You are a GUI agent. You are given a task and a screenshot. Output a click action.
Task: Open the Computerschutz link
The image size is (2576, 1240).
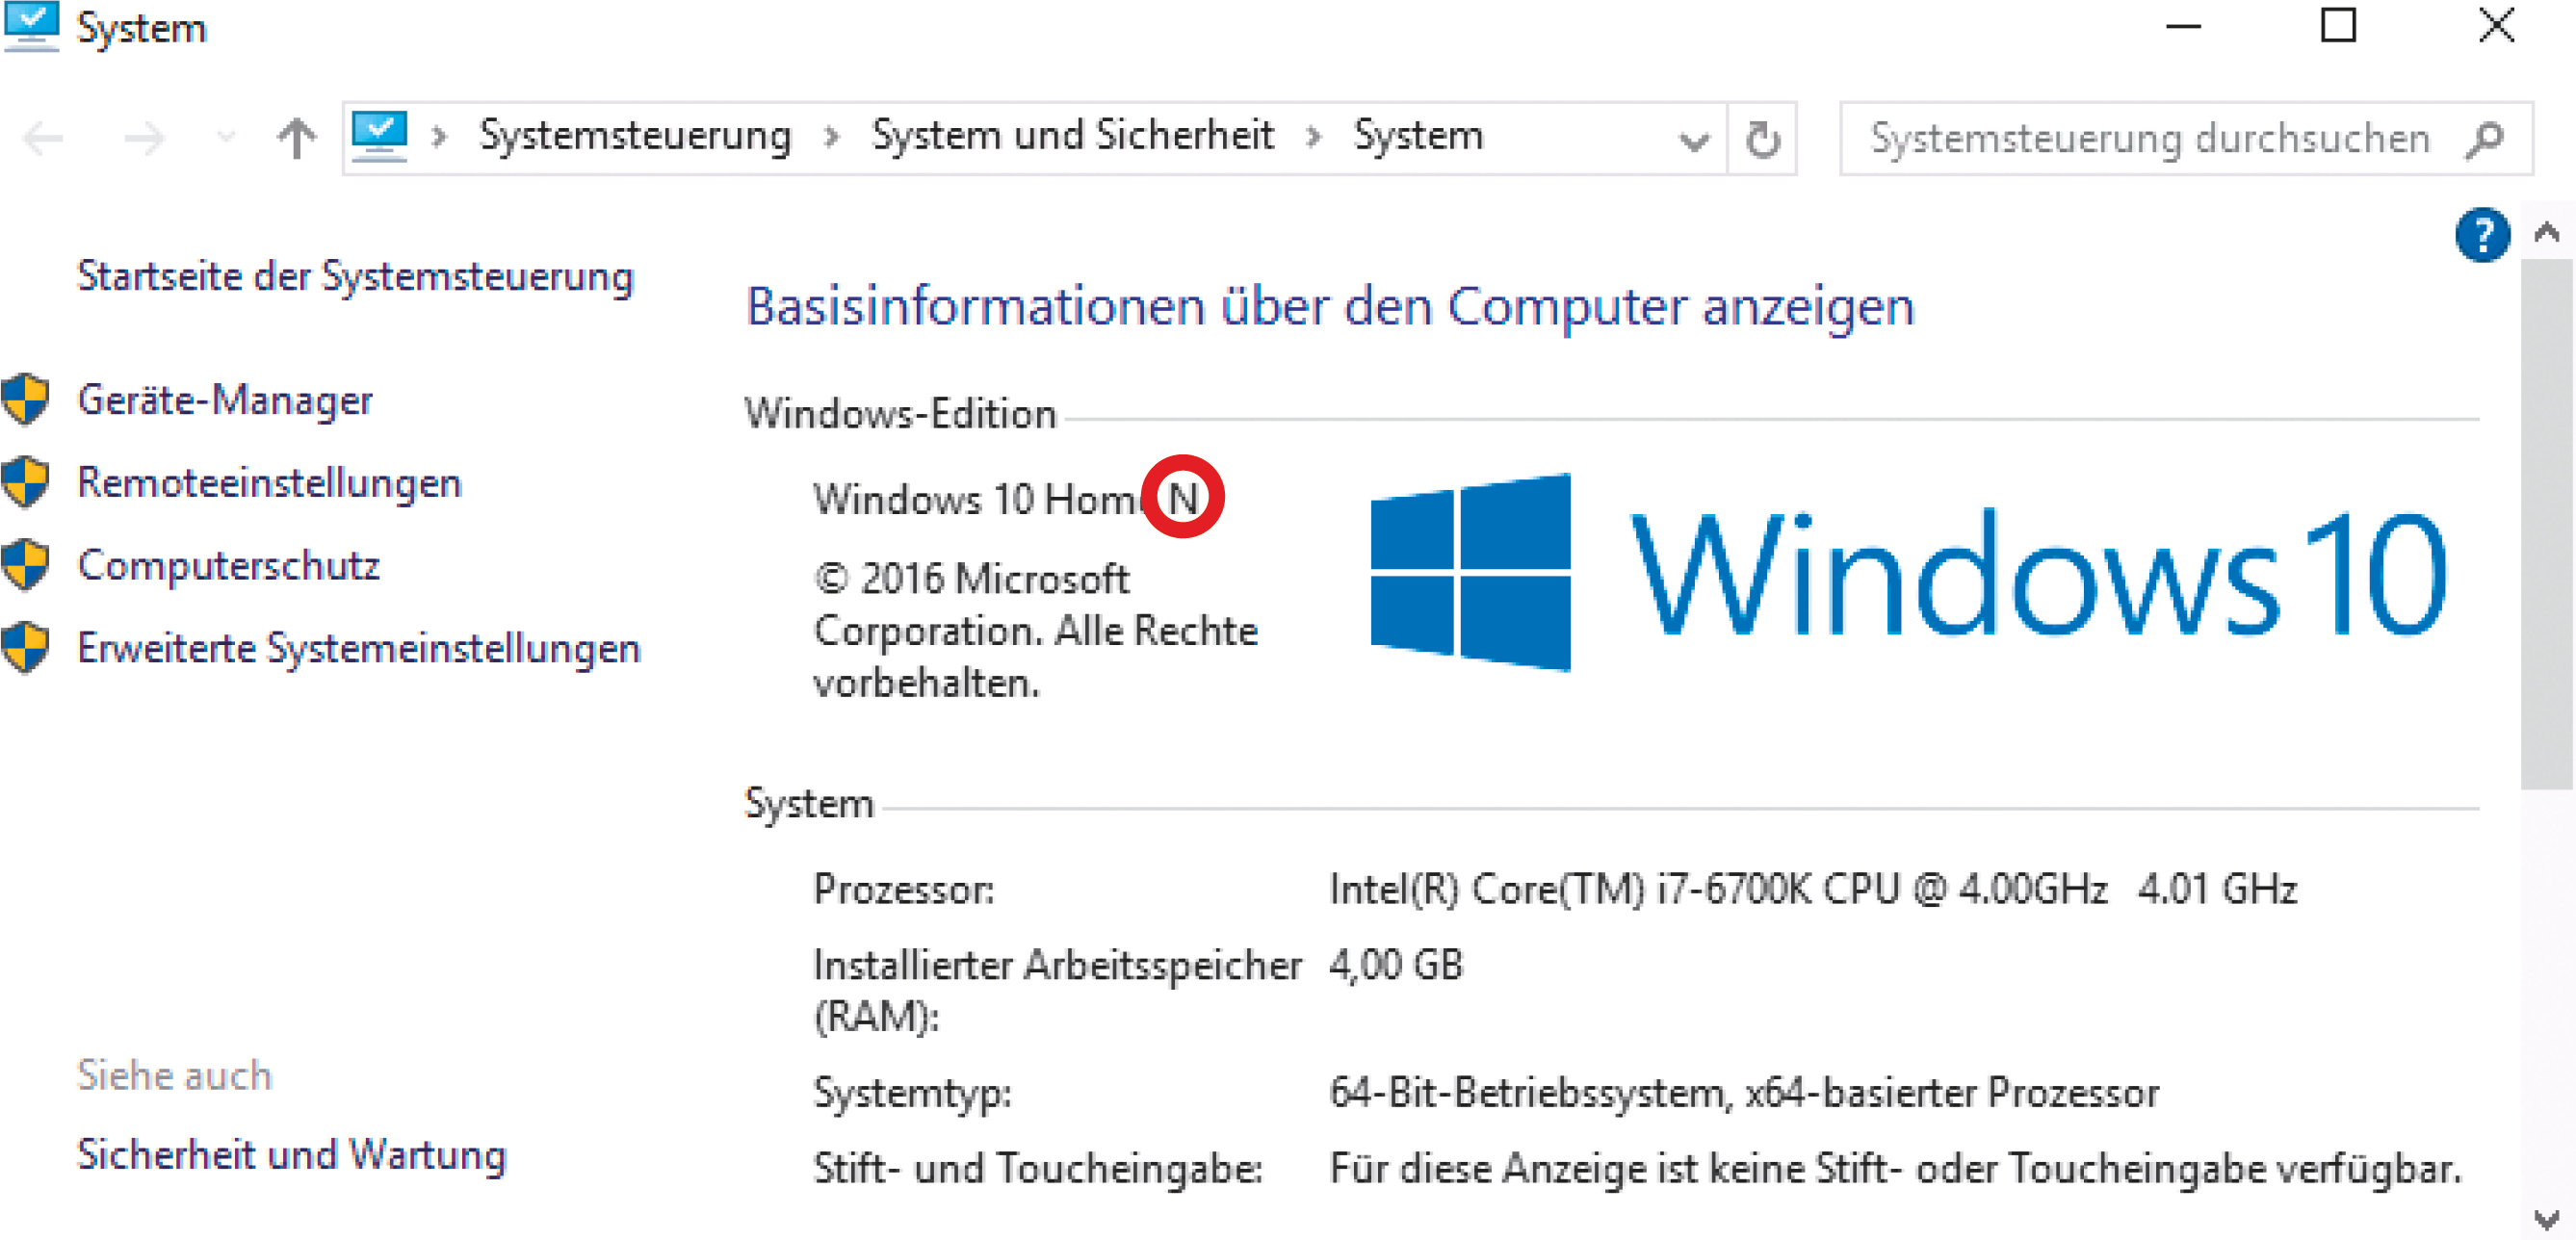[229, 566]
